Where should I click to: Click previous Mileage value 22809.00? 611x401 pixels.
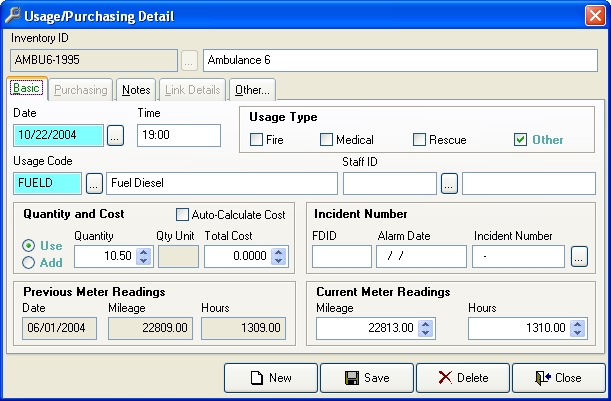150,329
